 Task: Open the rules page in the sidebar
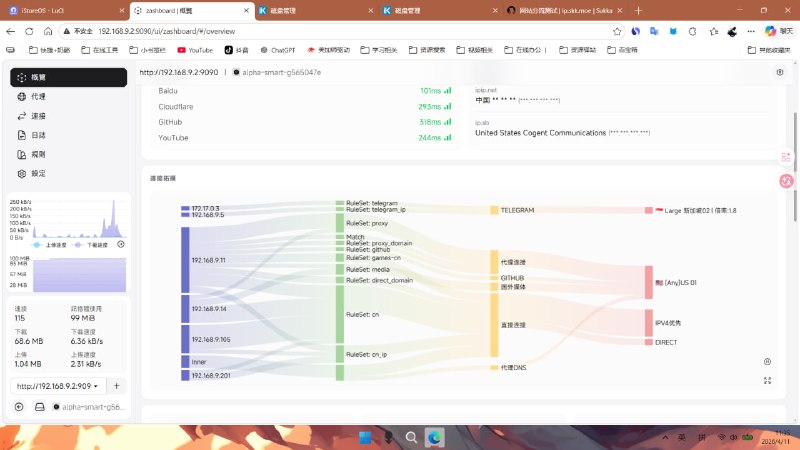coord(68,155)
